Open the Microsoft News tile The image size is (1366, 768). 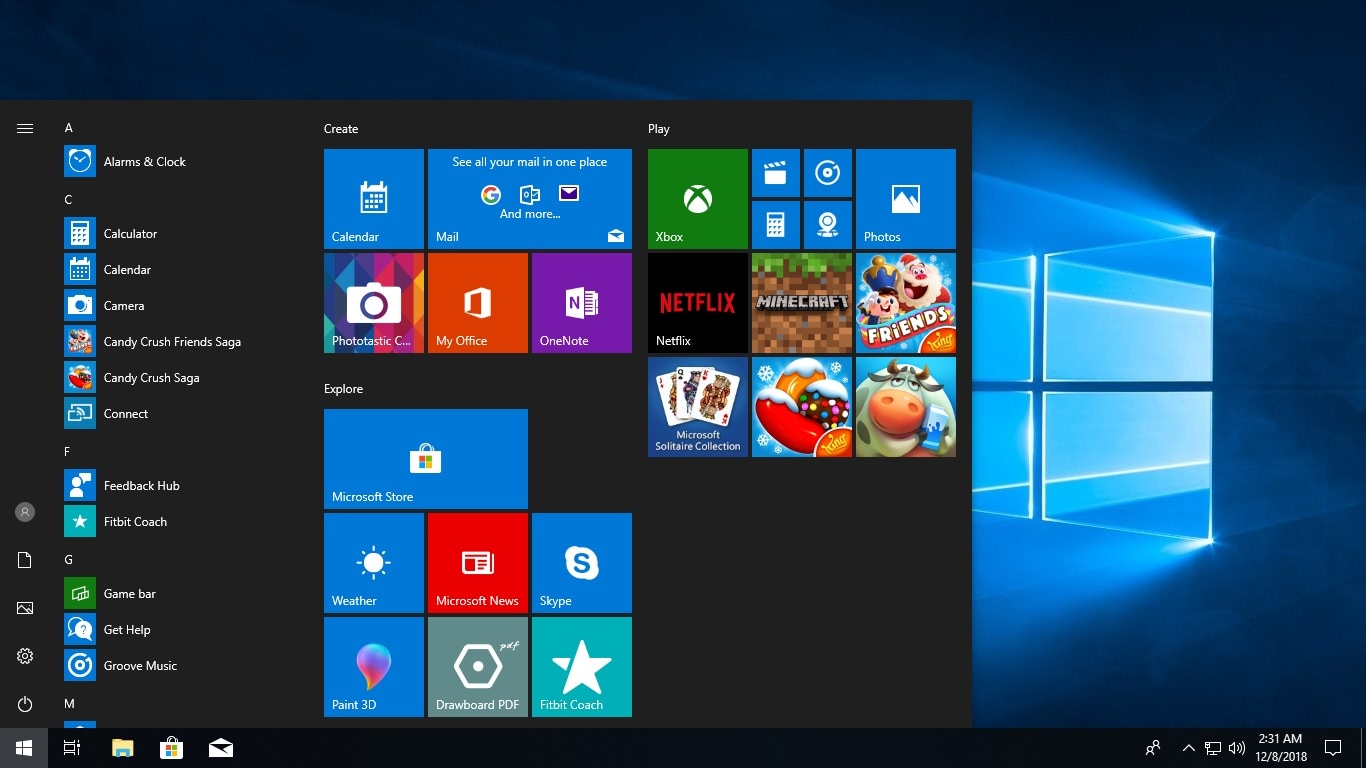pyautogui.click(x=478, y=563)
